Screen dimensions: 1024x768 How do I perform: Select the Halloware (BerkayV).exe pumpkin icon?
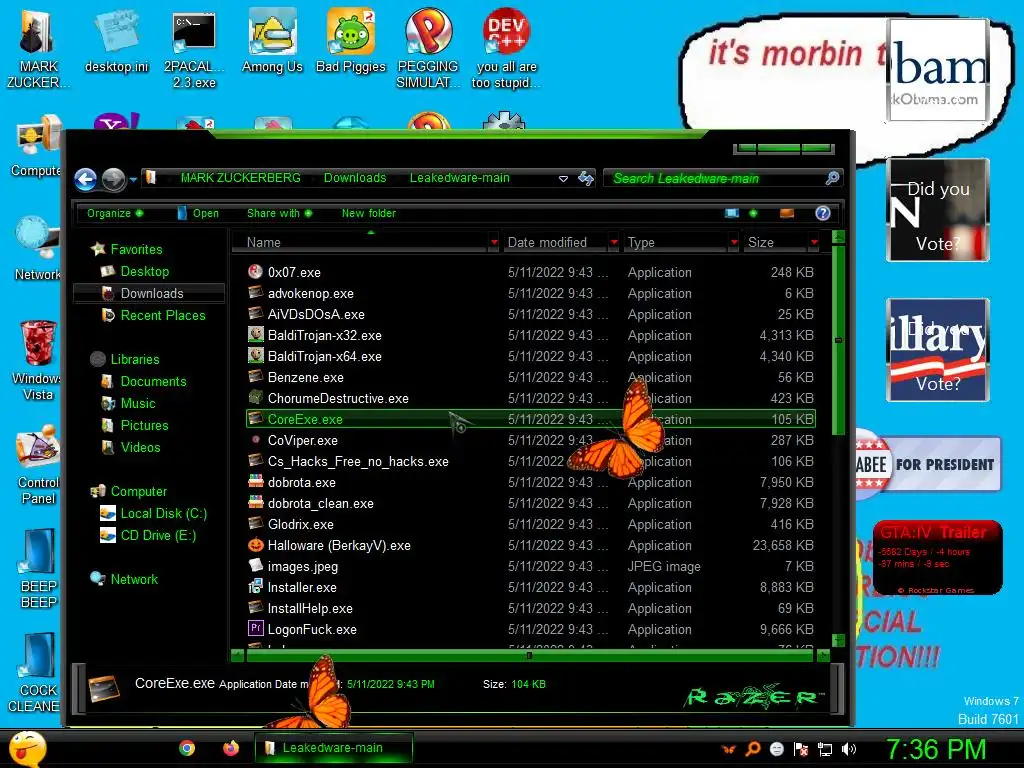pyautogui.click(x=255, y=545)
